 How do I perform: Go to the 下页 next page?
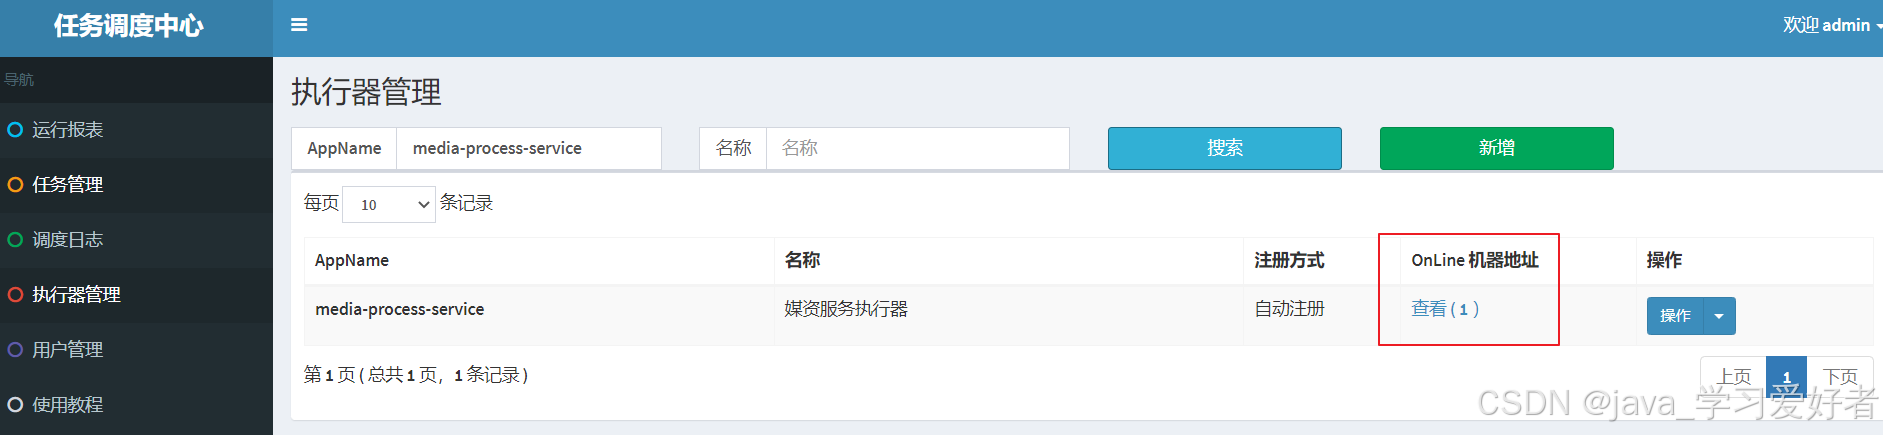click(1840, 377)
